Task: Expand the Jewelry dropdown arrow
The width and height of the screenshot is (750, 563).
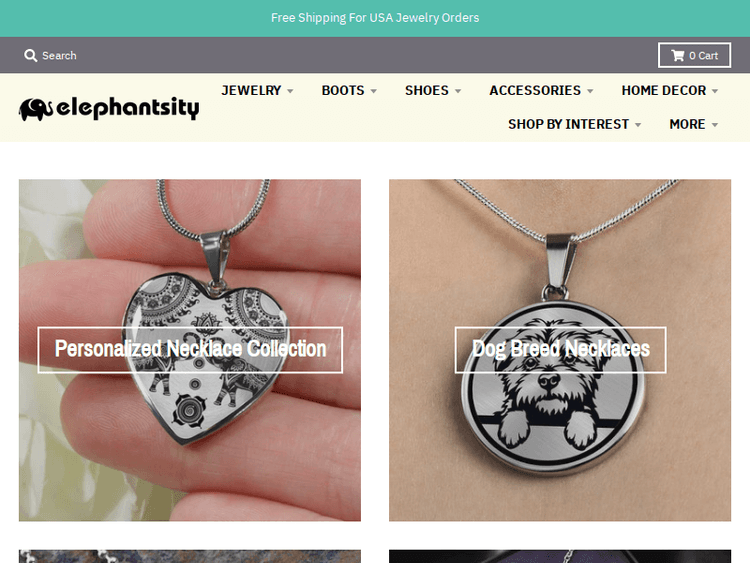Action: [x=290, y=91]
